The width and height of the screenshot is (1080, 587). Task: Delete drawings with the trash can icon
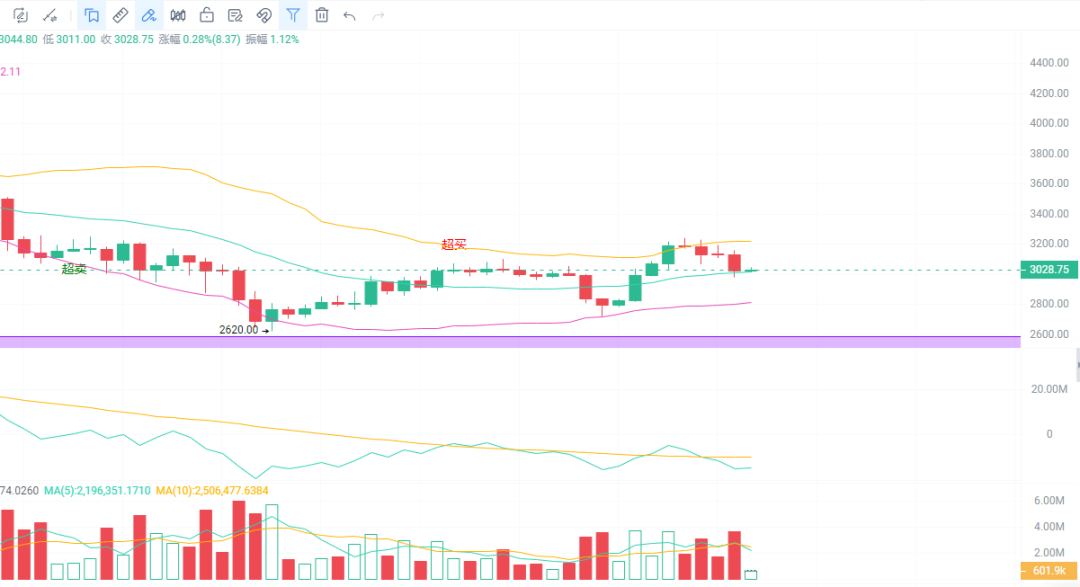pos(322,15)
